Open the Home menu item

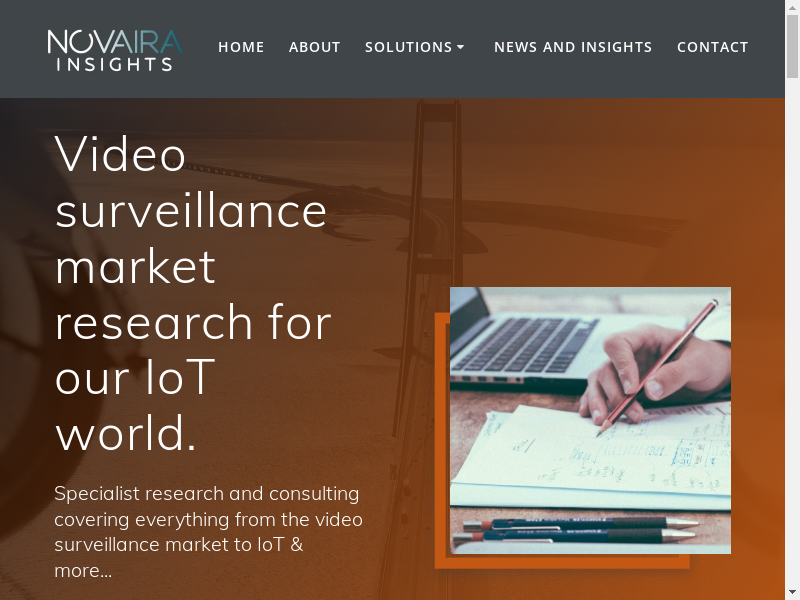point(241,47)
